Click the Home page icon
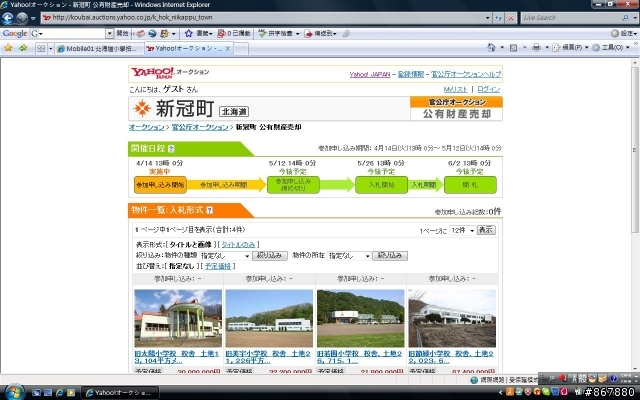 coord(491,48)
